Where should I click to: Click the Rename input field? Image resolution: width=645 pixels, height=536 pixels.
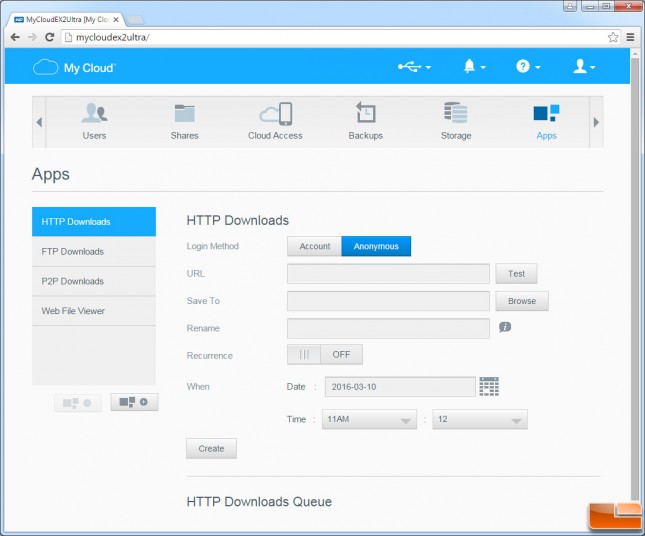pos(388,328)
